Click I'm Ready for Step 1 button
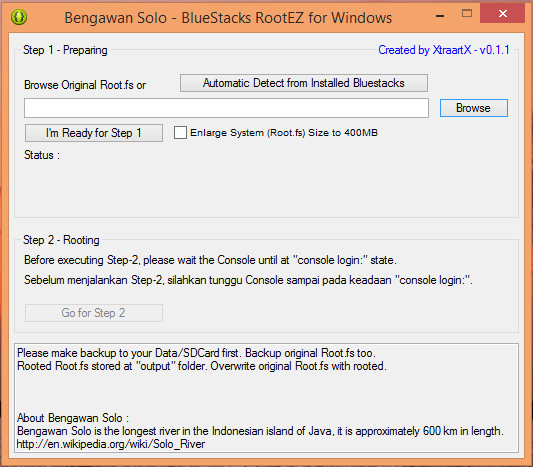The height and width of the screenshot is (467, 533). click(94, 133)
